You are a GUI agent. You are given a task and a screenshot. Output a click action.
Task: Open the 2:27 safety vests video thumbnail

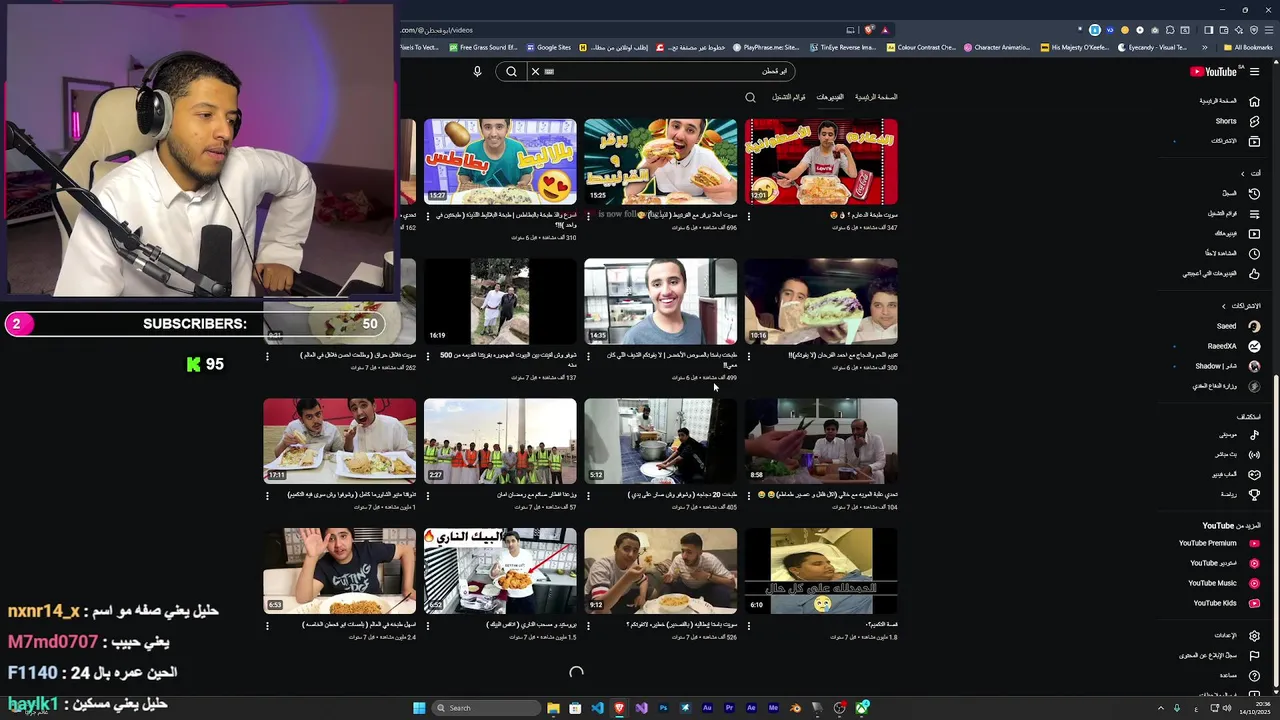(500, 441)
